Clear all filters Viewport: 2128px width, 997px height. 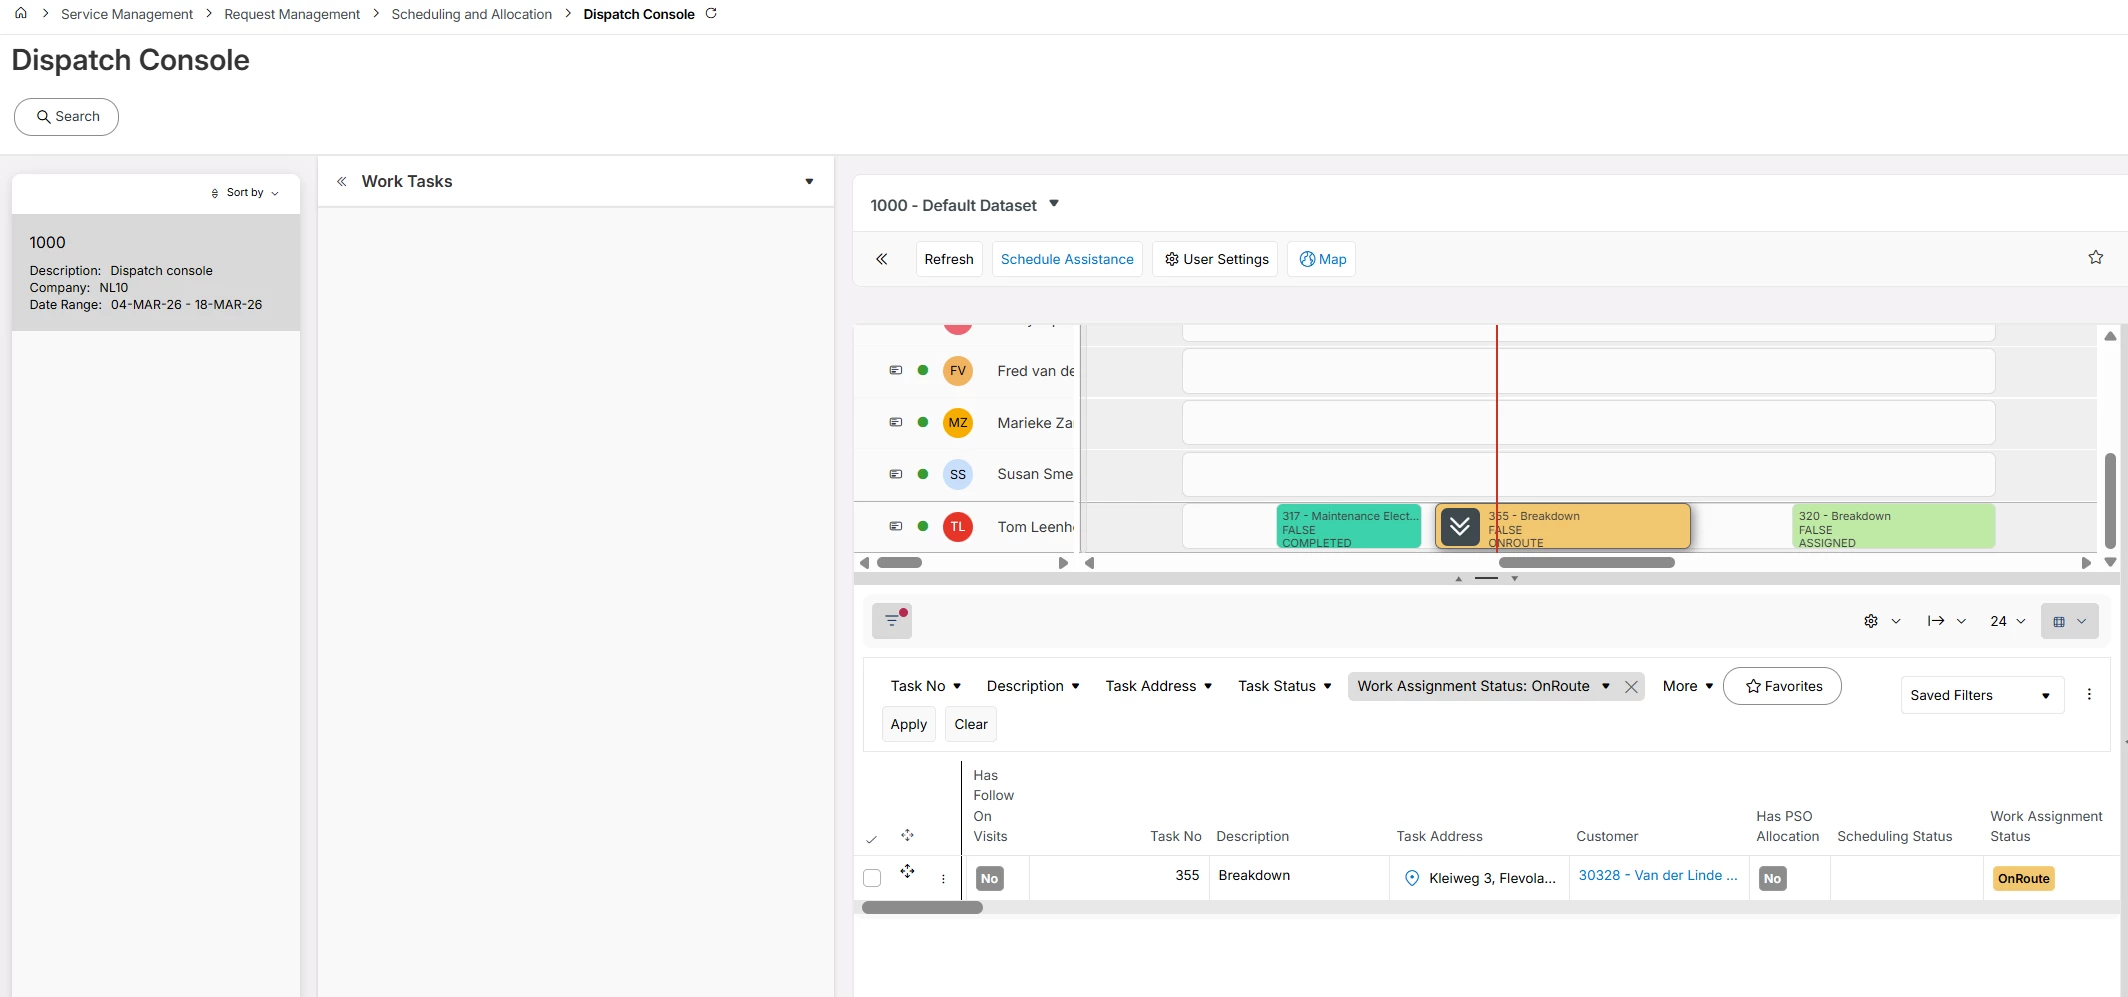[x=971, y=724]
